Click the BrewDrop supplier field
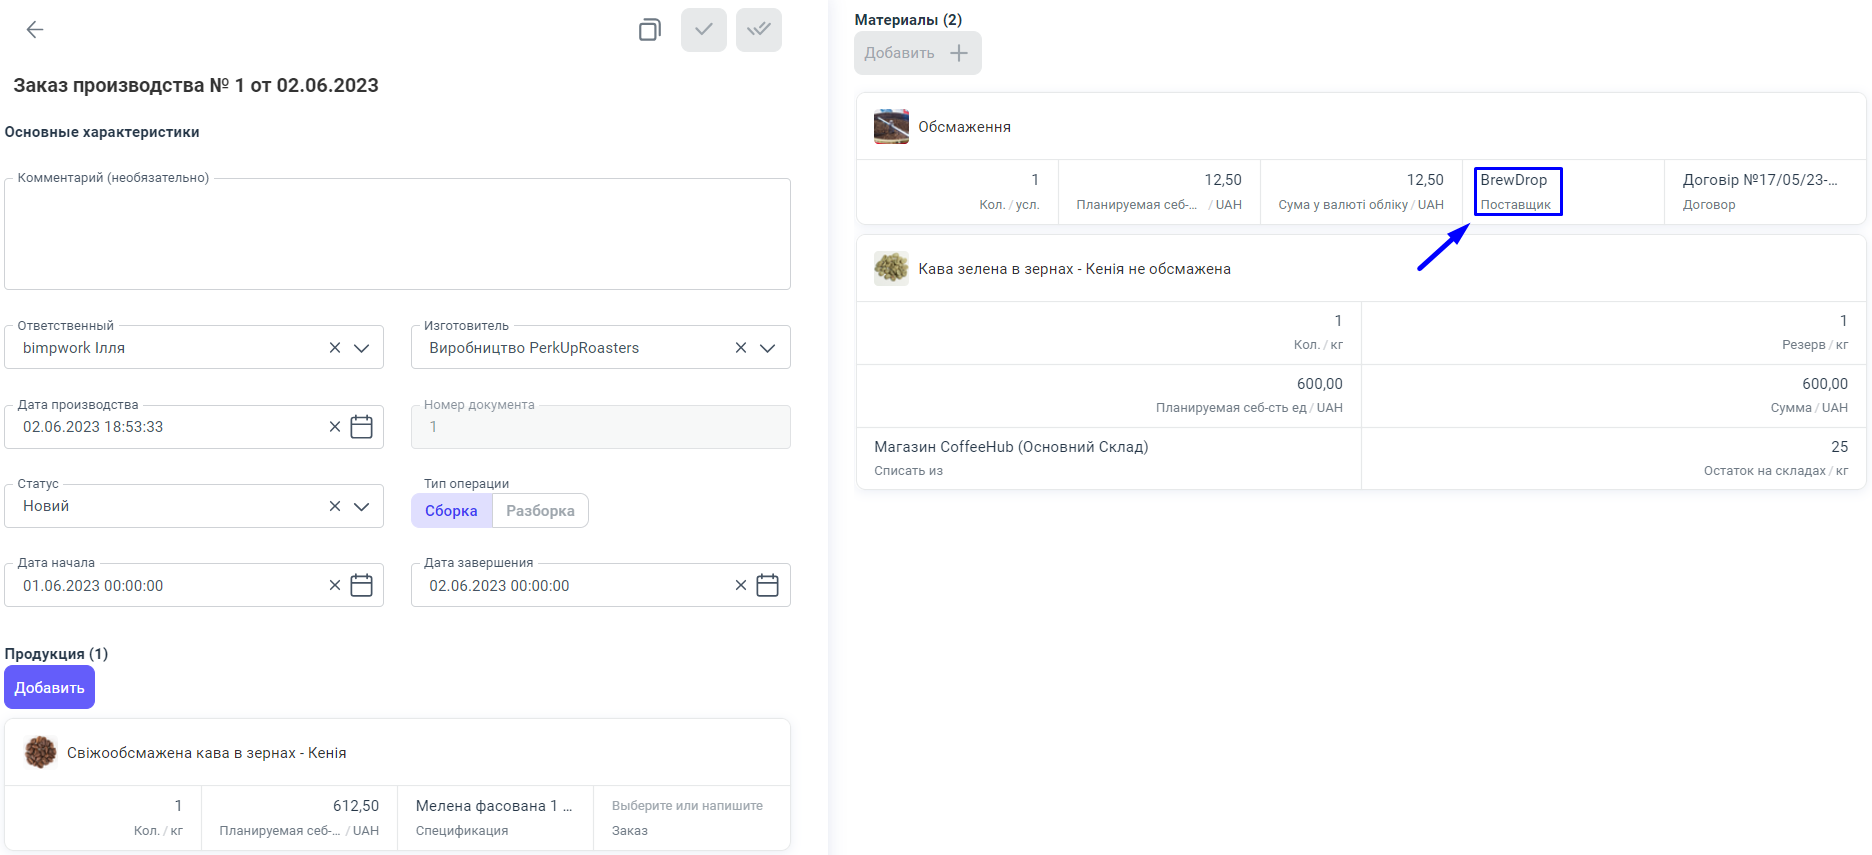 pyautogui.click(x=1517, y=191)
